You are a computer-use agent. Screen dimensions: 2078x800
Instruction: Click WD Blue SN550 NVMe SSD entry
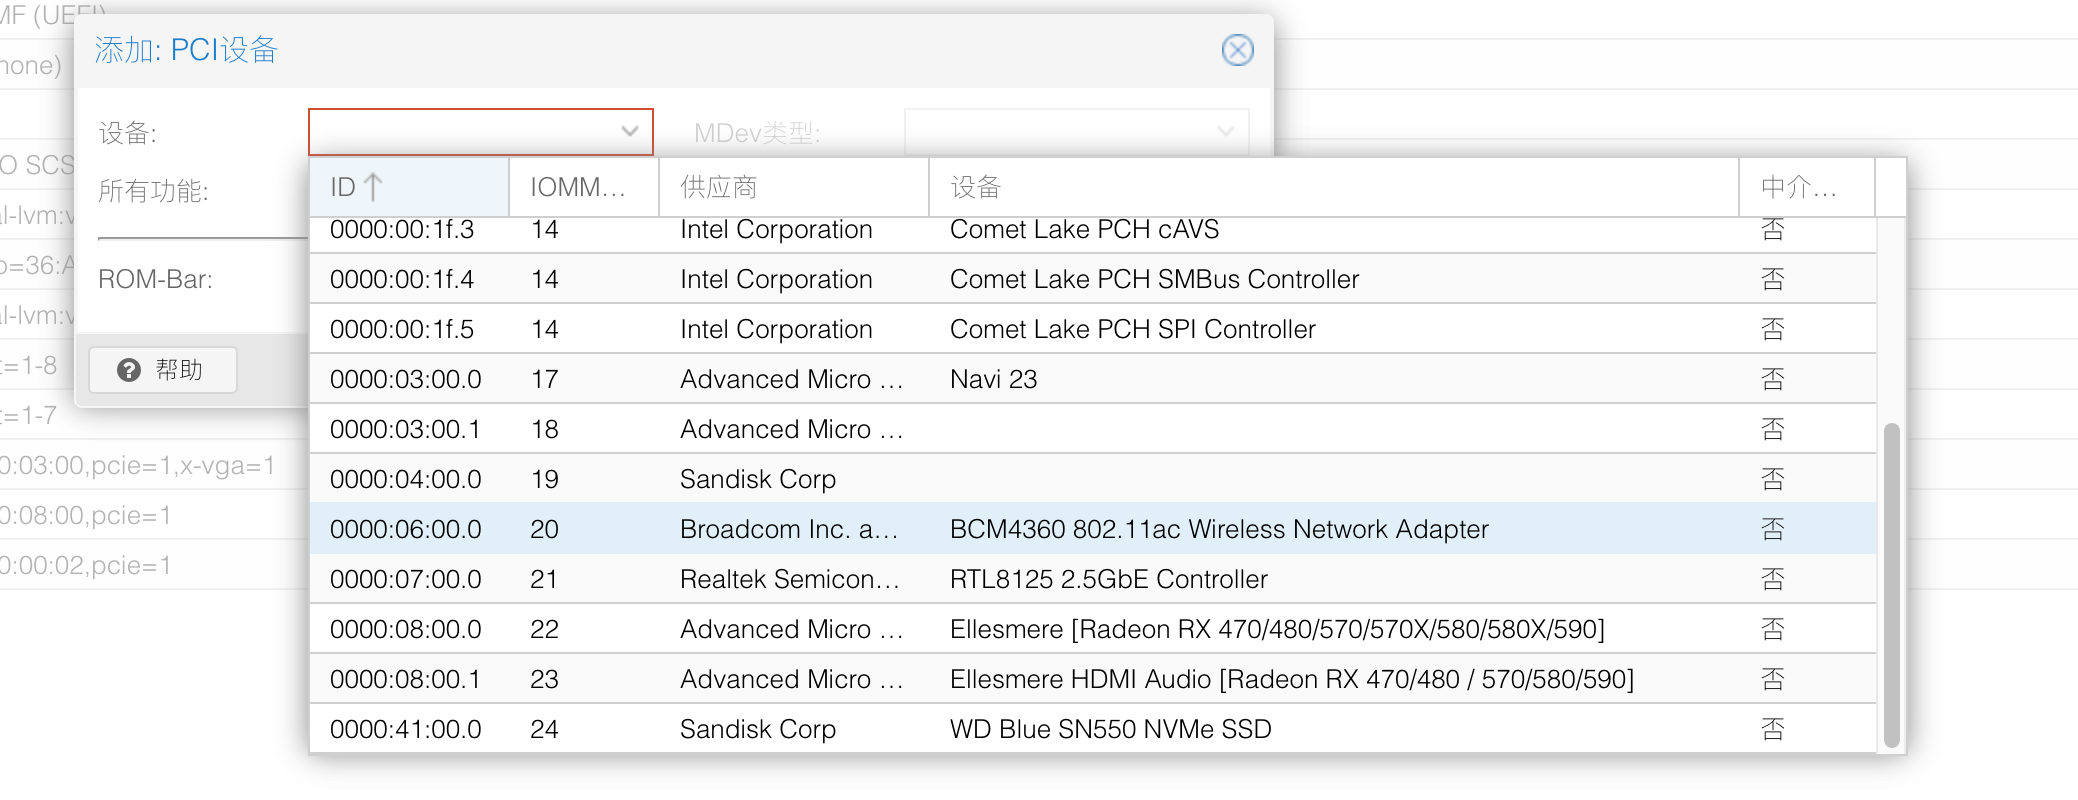tap(1110, 729)
